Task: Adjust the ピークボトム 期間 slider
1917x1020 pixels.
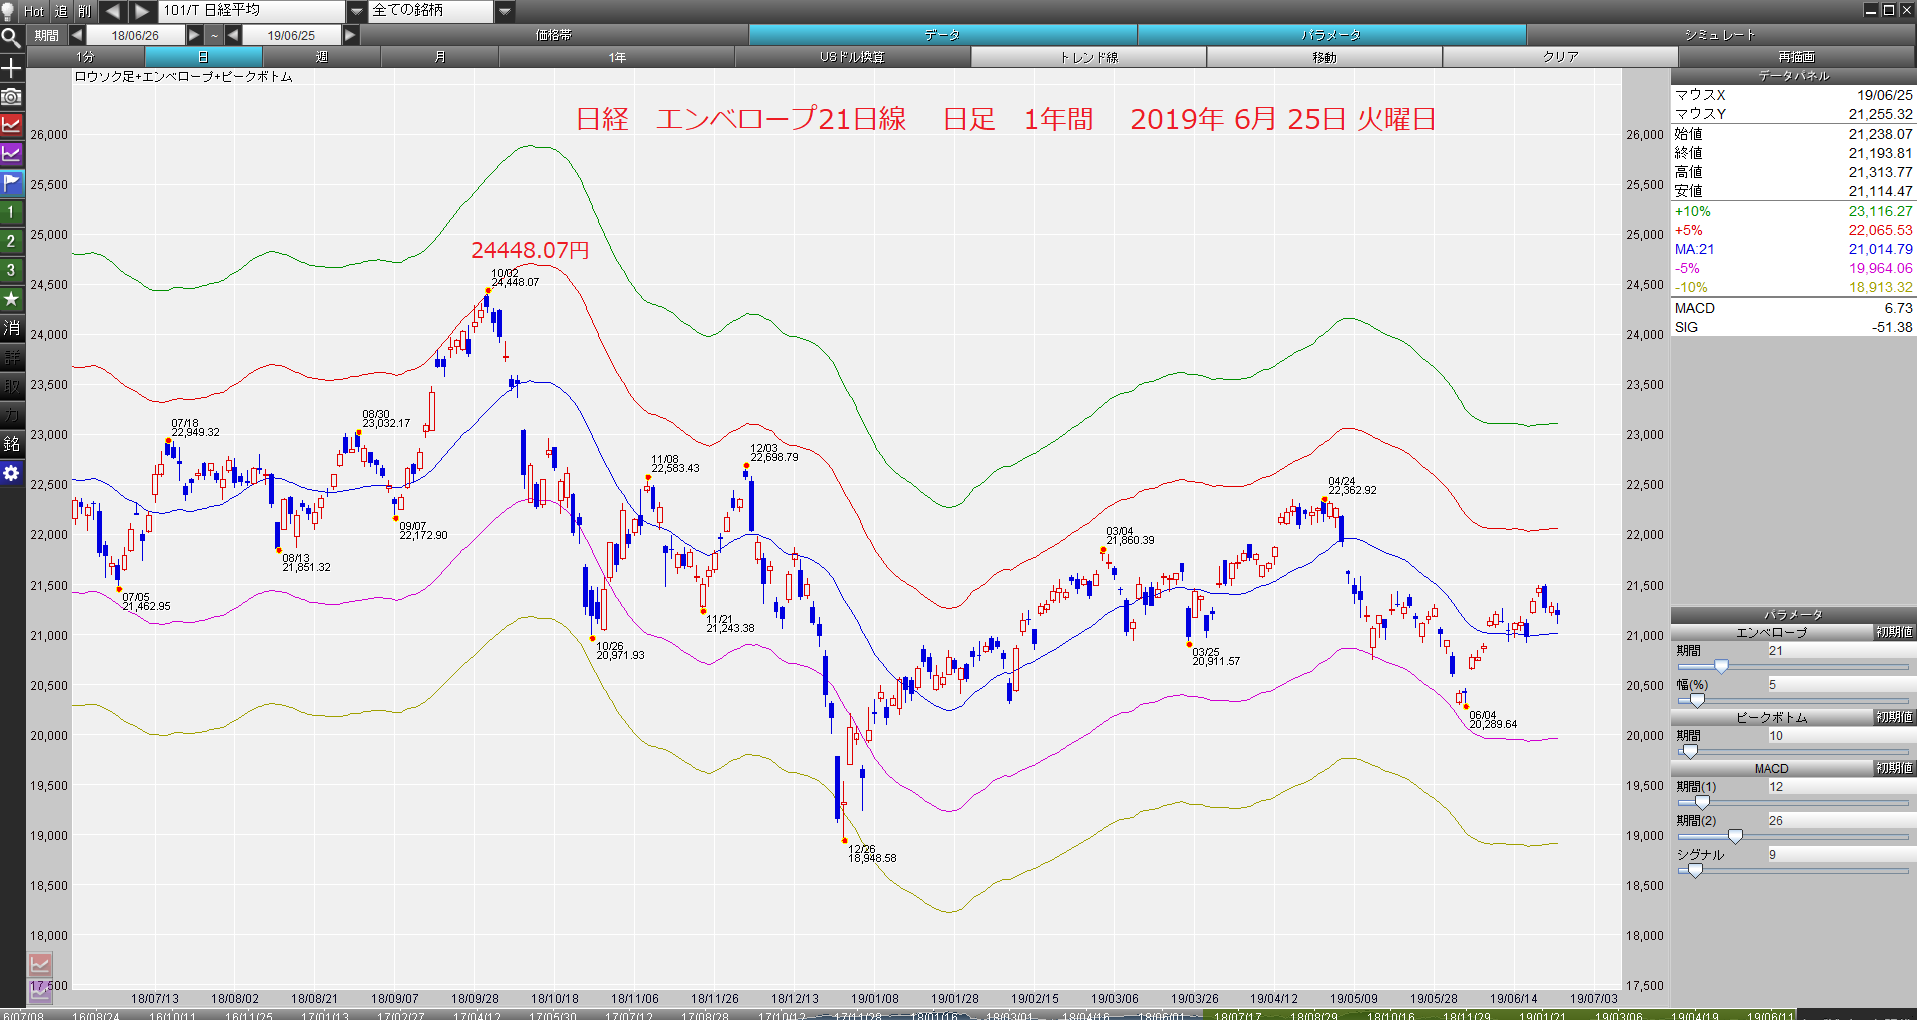Action: [1690, 751]
